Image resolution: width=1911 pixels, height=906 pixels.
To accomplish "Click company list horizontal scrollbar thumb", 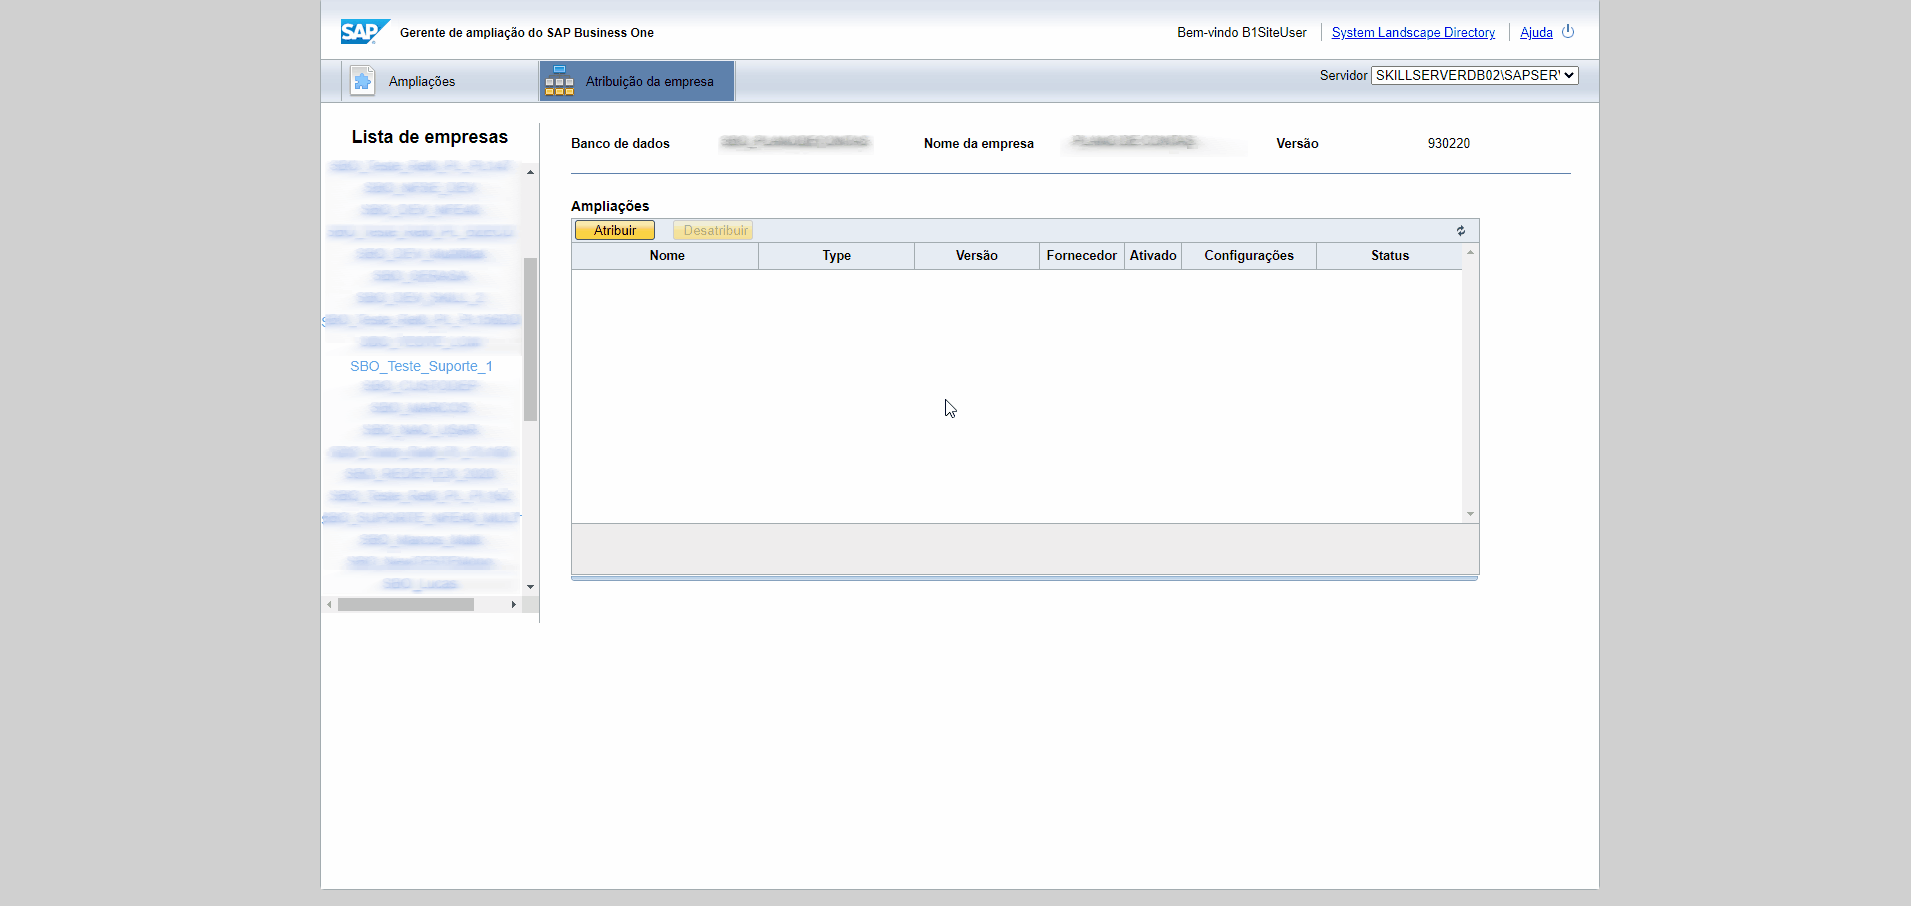I will click(x=405, y=604).
